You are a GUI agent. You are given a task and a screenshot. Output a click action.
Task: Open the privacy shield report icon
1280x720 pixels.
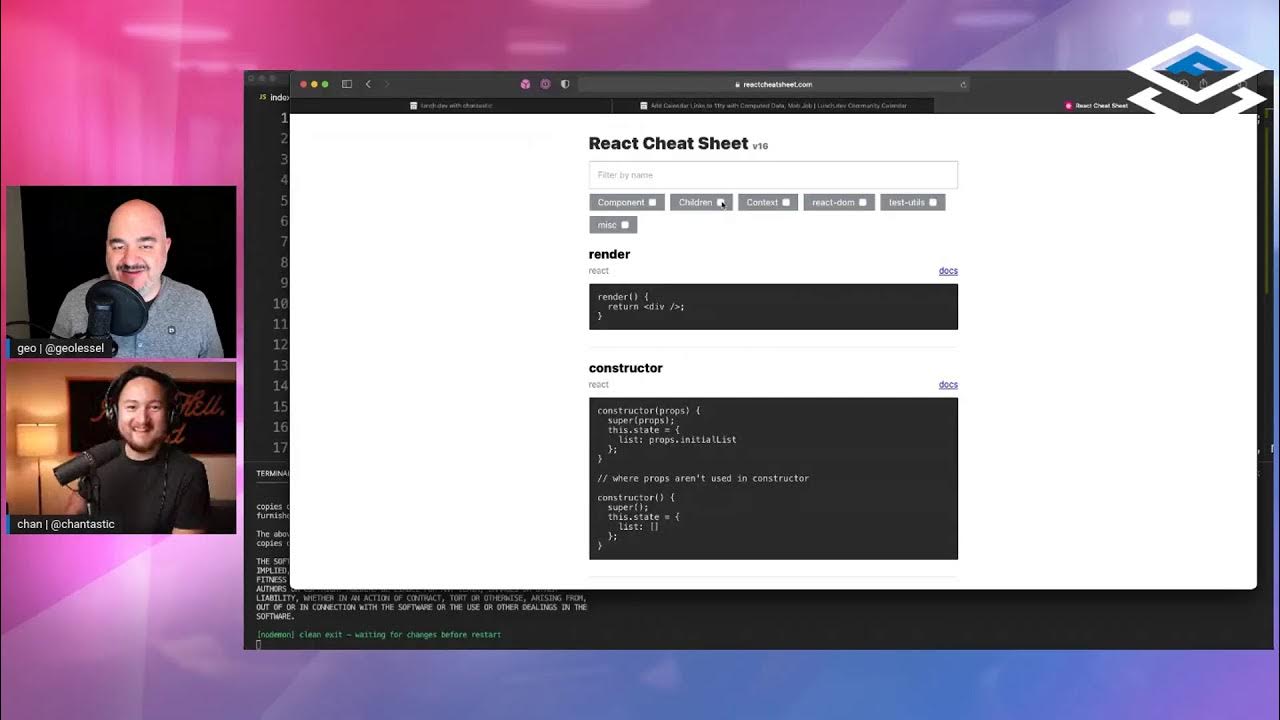pos(565,84)
